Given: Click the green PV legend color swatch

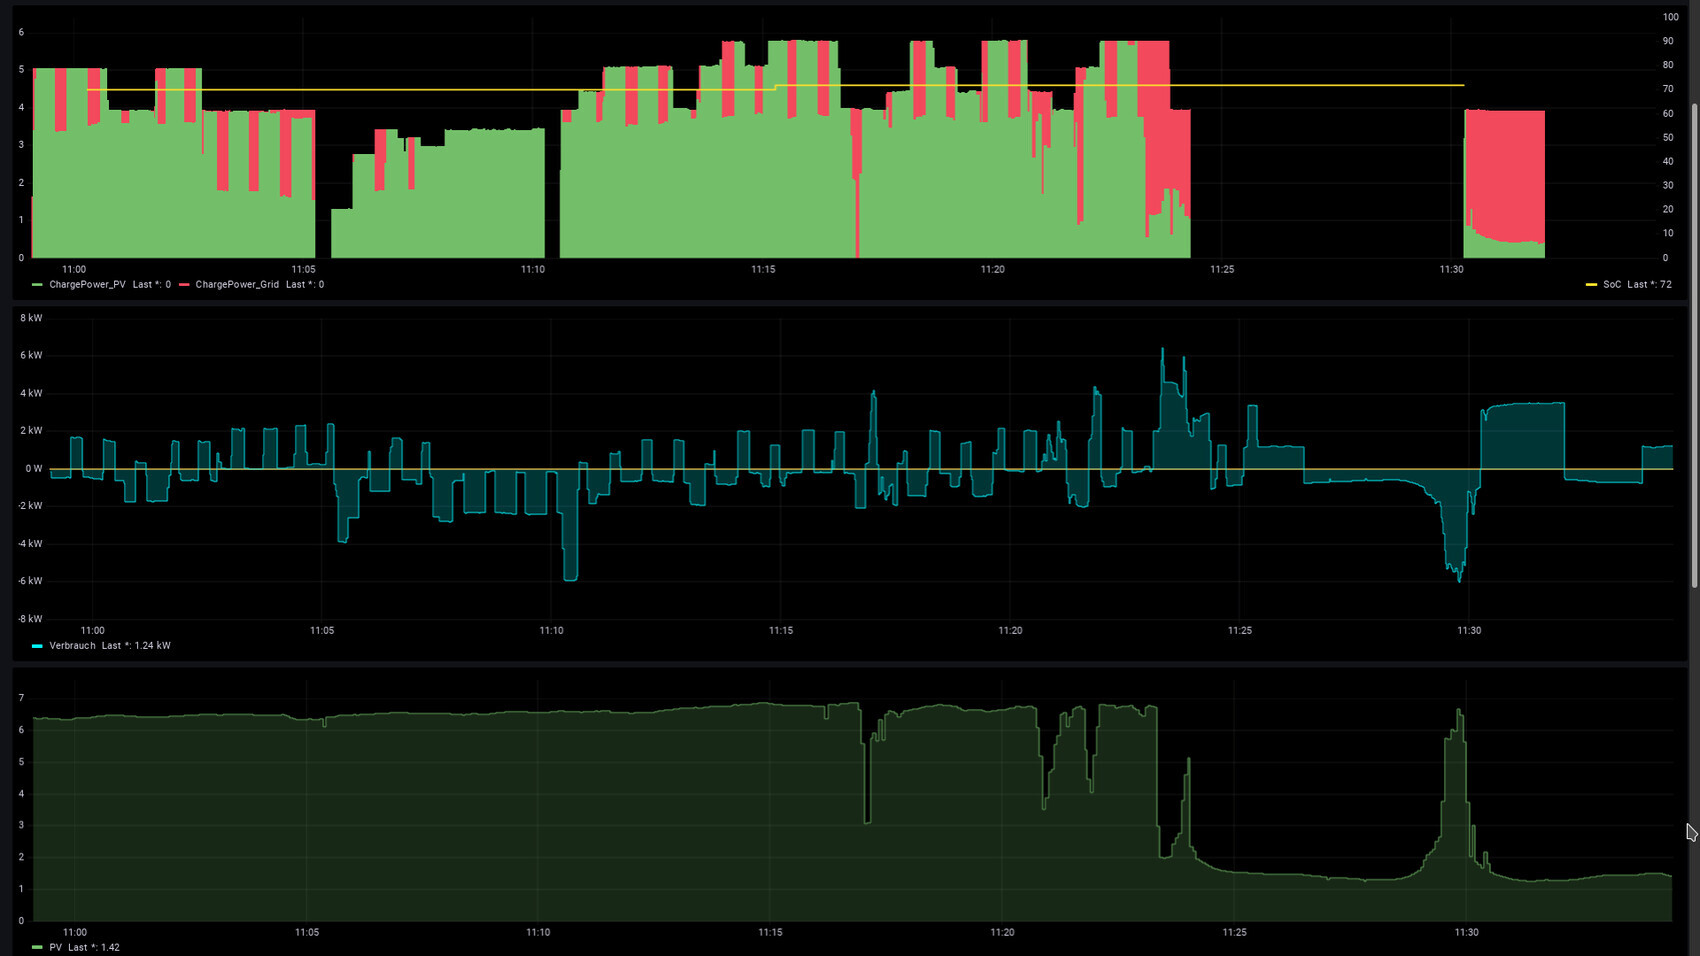Looking at the screenshot, I should click(x=37, y=947).
